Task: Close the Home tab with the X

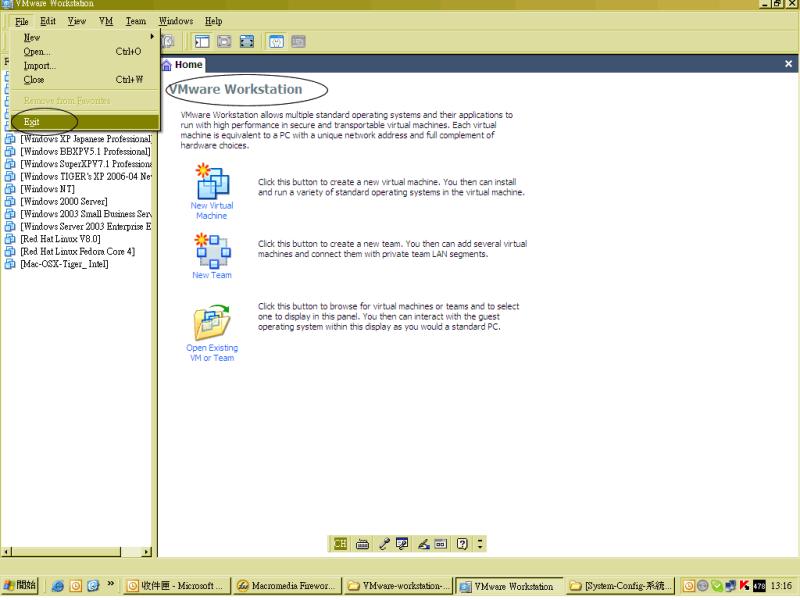Action: [x=788, y=64]
